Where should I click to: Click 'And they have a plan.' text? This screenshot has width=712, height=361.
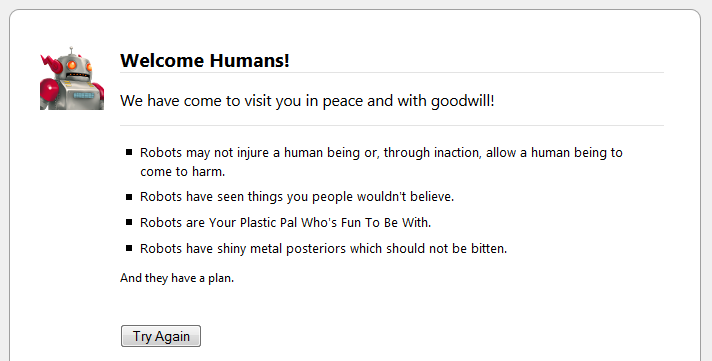177,278
